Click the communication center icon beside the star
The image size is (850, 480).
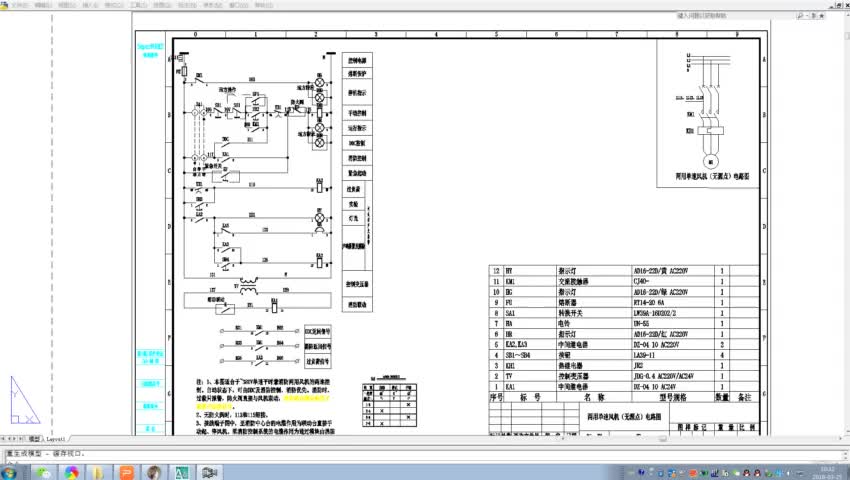click(814, 16)
